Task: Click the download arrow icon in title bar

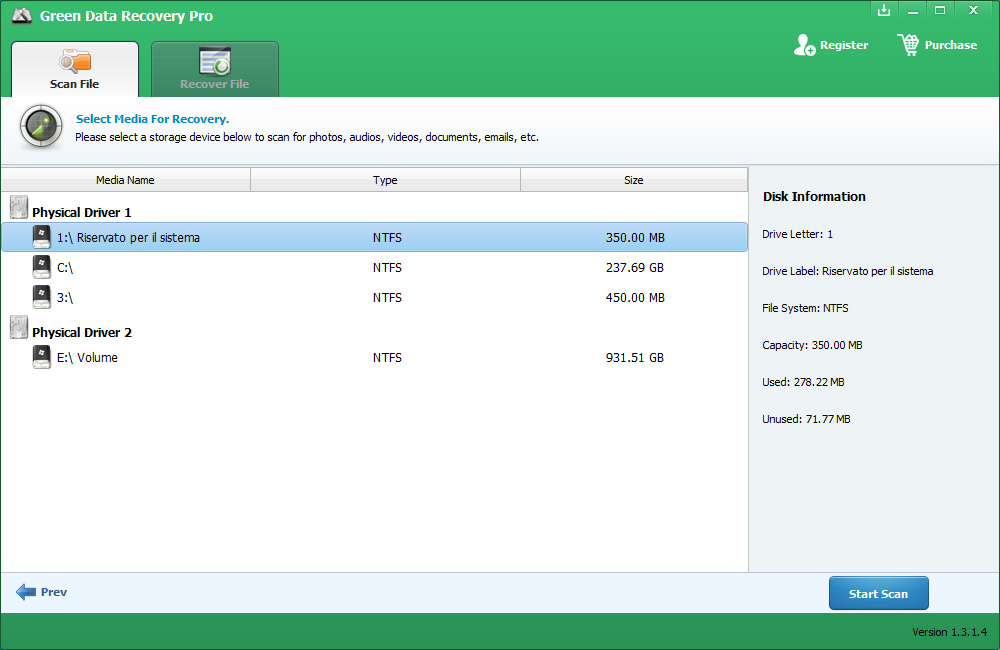Action: (x=883, y=10)
